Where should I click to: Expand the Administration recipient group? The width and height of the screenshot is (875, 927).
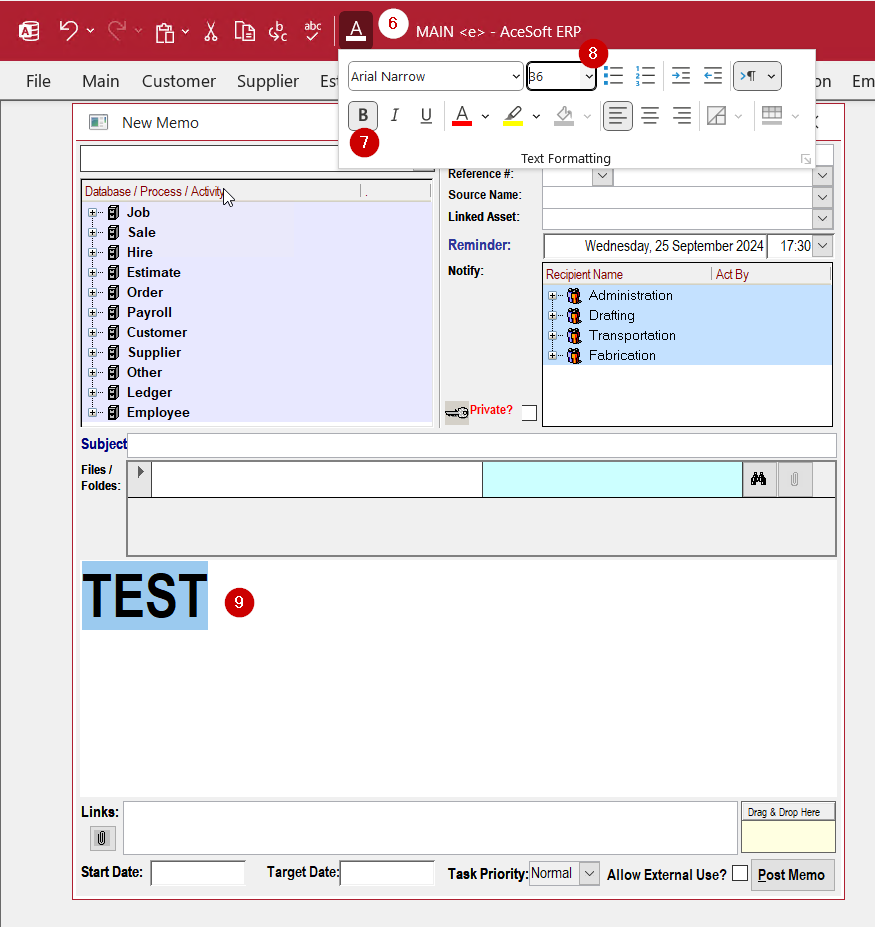tap(552, 296)
